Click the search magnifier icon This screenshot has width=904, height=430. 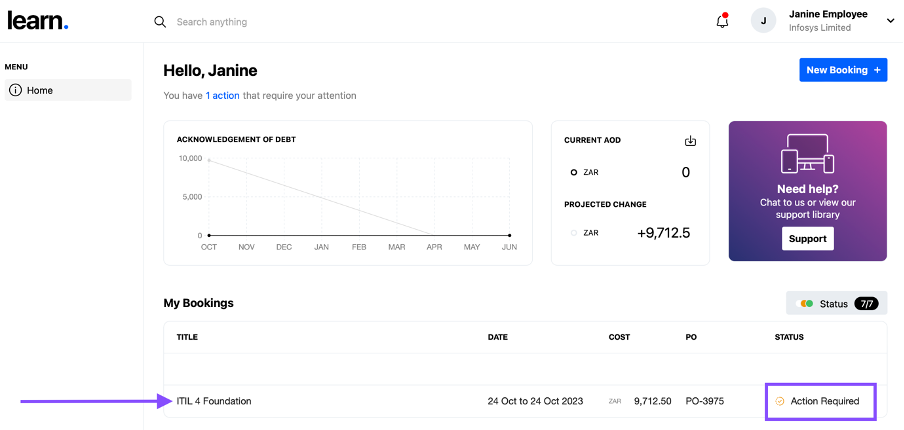pos(160,22)
